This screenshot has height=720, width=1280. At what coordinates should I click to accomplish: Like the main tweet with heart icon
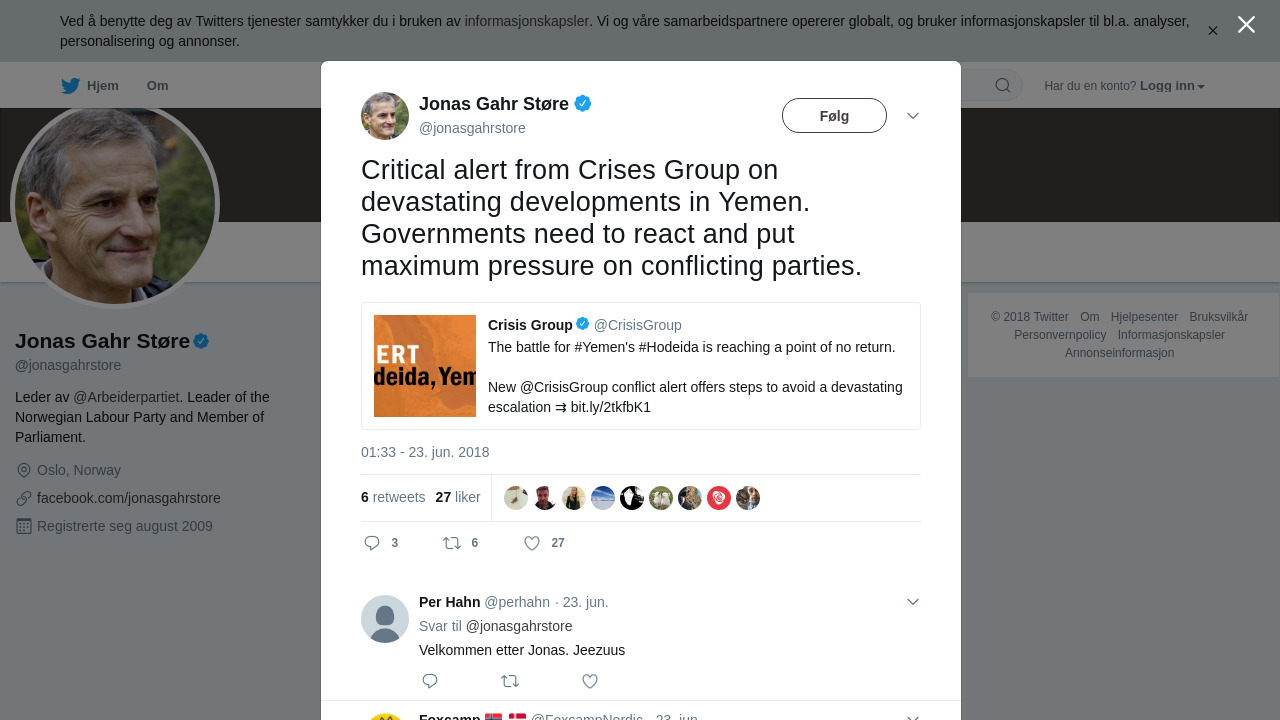tap(532, 543)
